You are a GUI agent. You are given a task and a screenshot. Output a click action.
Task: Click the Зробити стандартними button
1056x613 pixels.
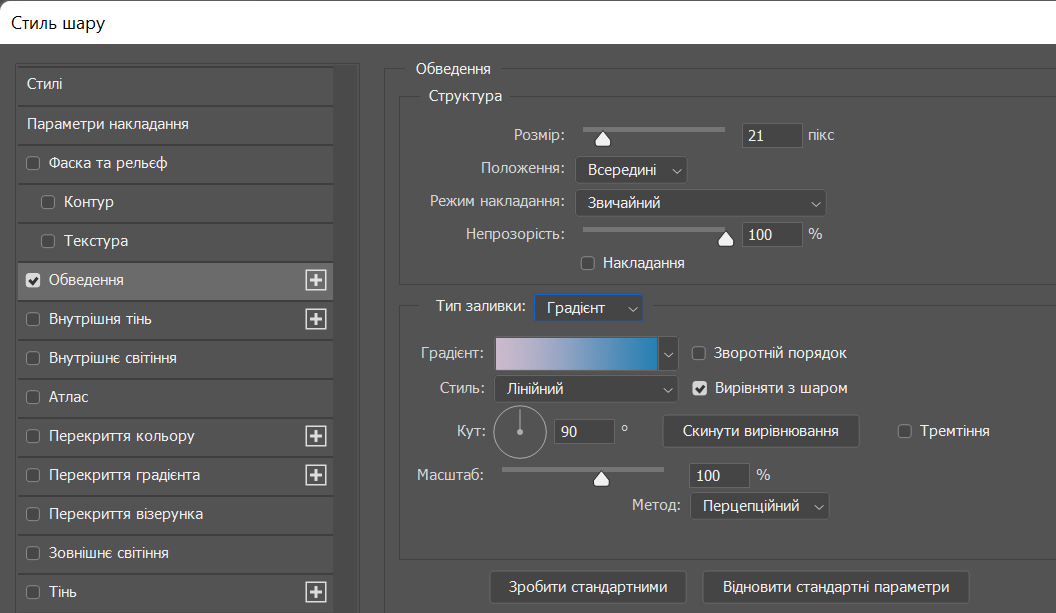pos(588,587)
